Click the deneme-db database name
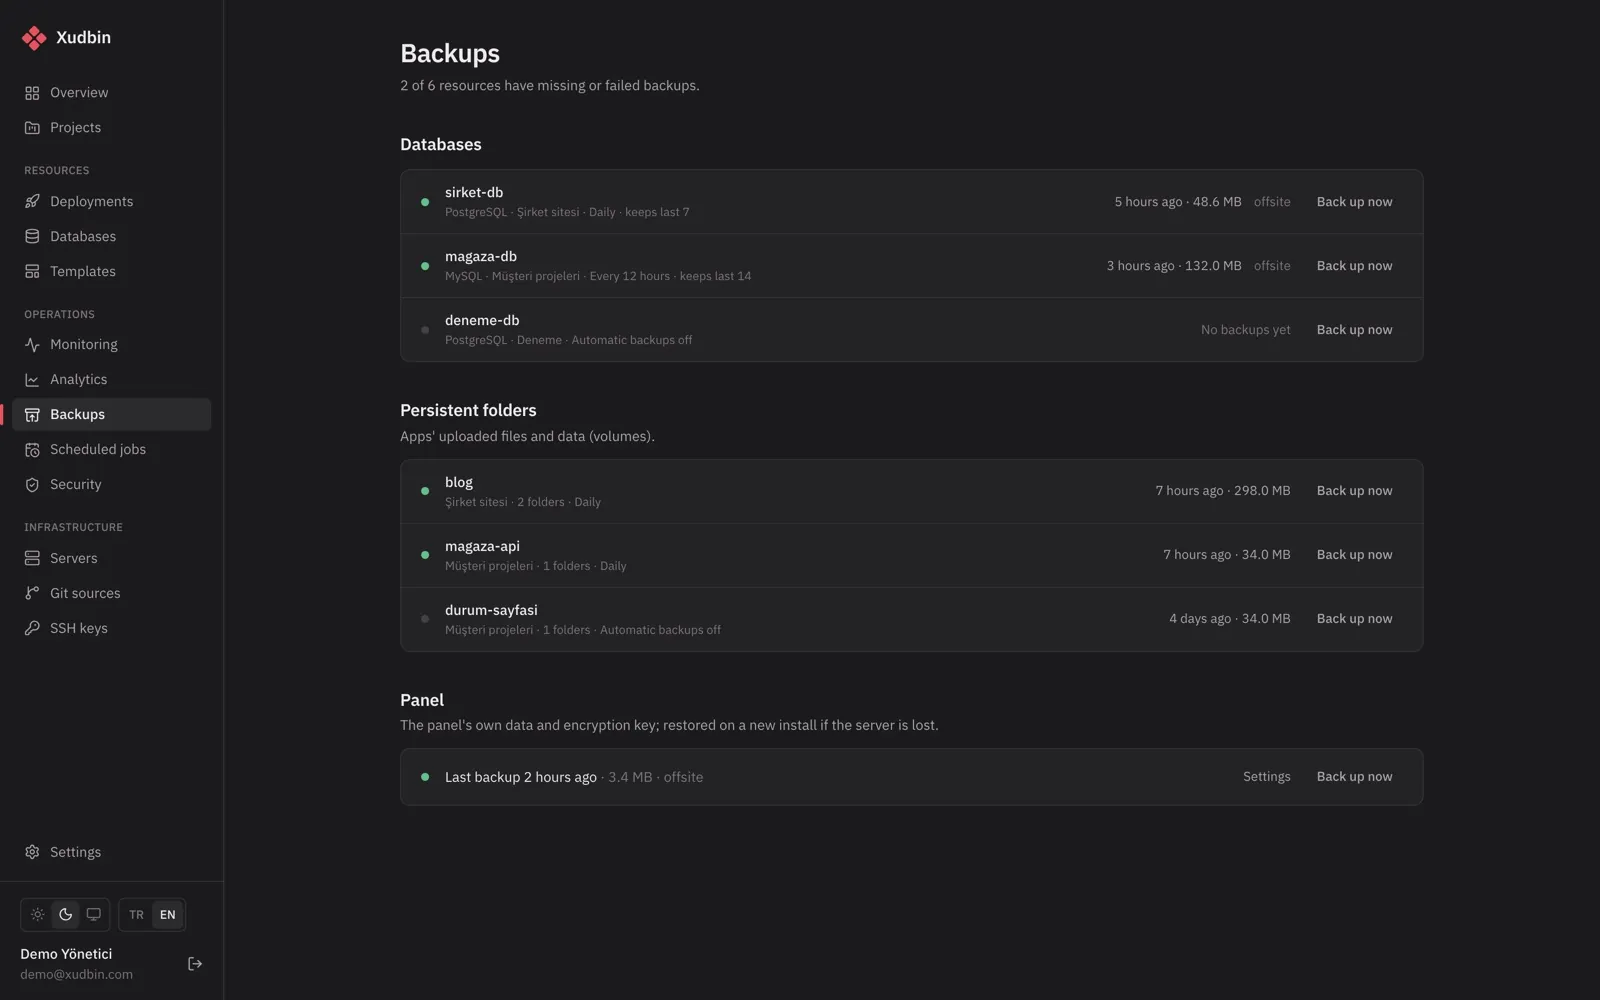The width and height of the screenshot is (1600, 1000). [482, 321]
